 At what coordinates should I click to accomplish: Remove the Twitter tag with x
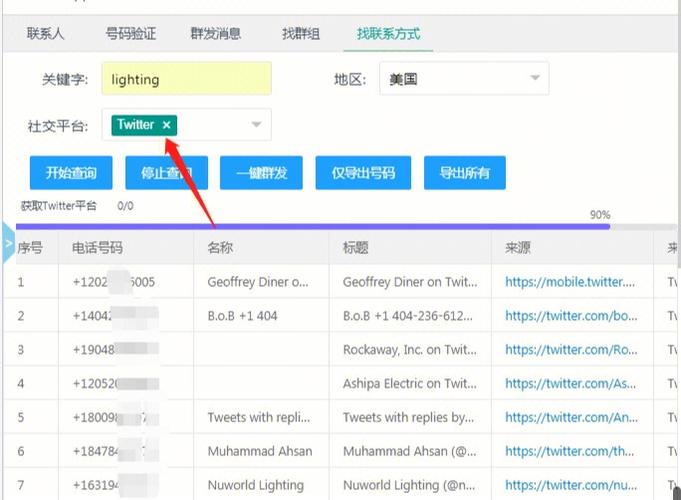tap(166, 125)
